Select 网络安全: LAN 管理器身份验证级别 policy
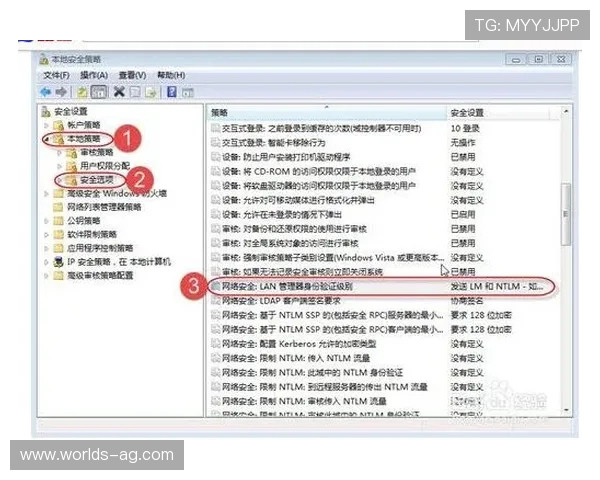Image resolution: width=600 pixels, height=480 pixels. click(287, 286)
